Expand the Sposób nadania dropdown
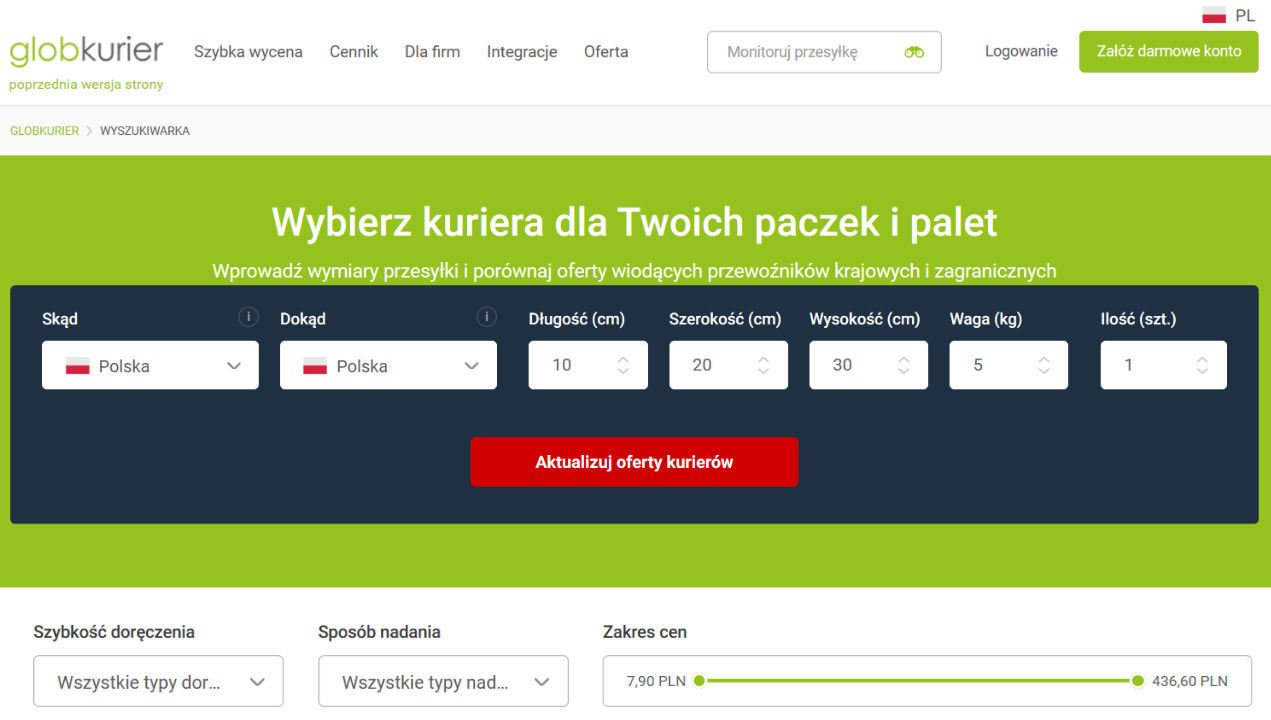The image size is (1271, 720). pyautogui.click(x=443, y=682)
